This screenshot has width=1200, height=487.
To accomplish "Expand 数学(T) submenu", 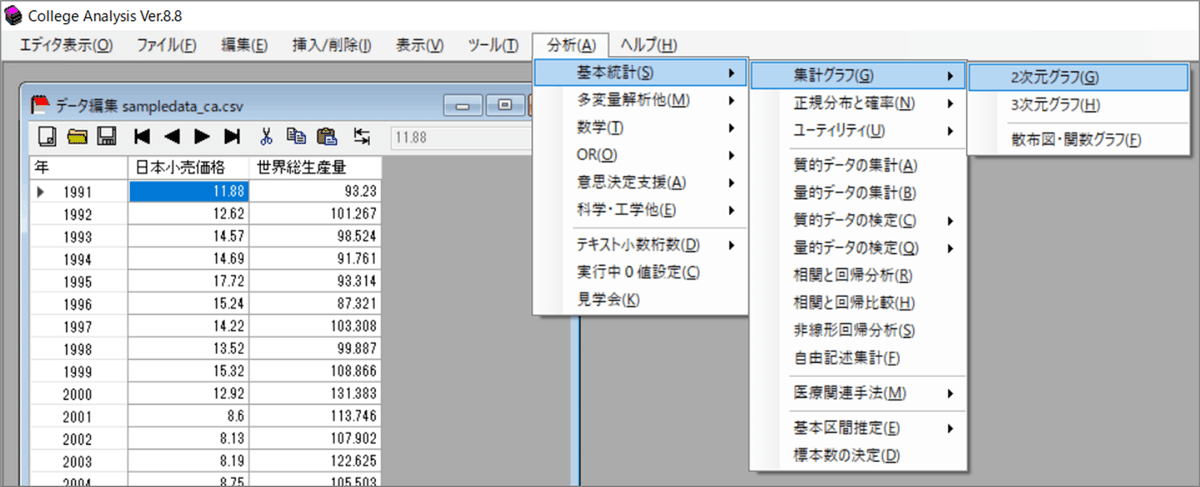I will (640, 128).
